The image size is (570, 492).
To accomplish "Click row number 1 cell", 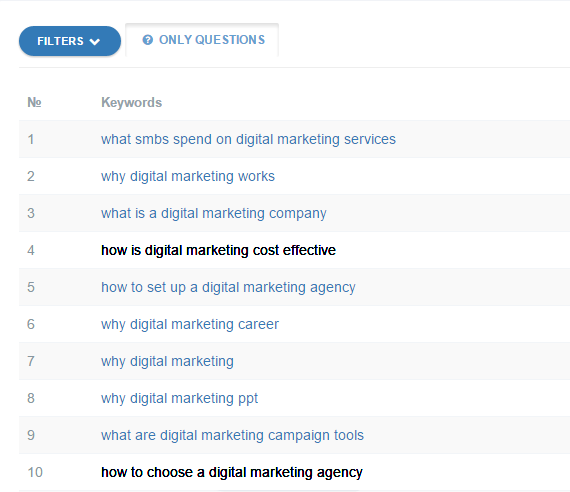I will click(31, 139).
